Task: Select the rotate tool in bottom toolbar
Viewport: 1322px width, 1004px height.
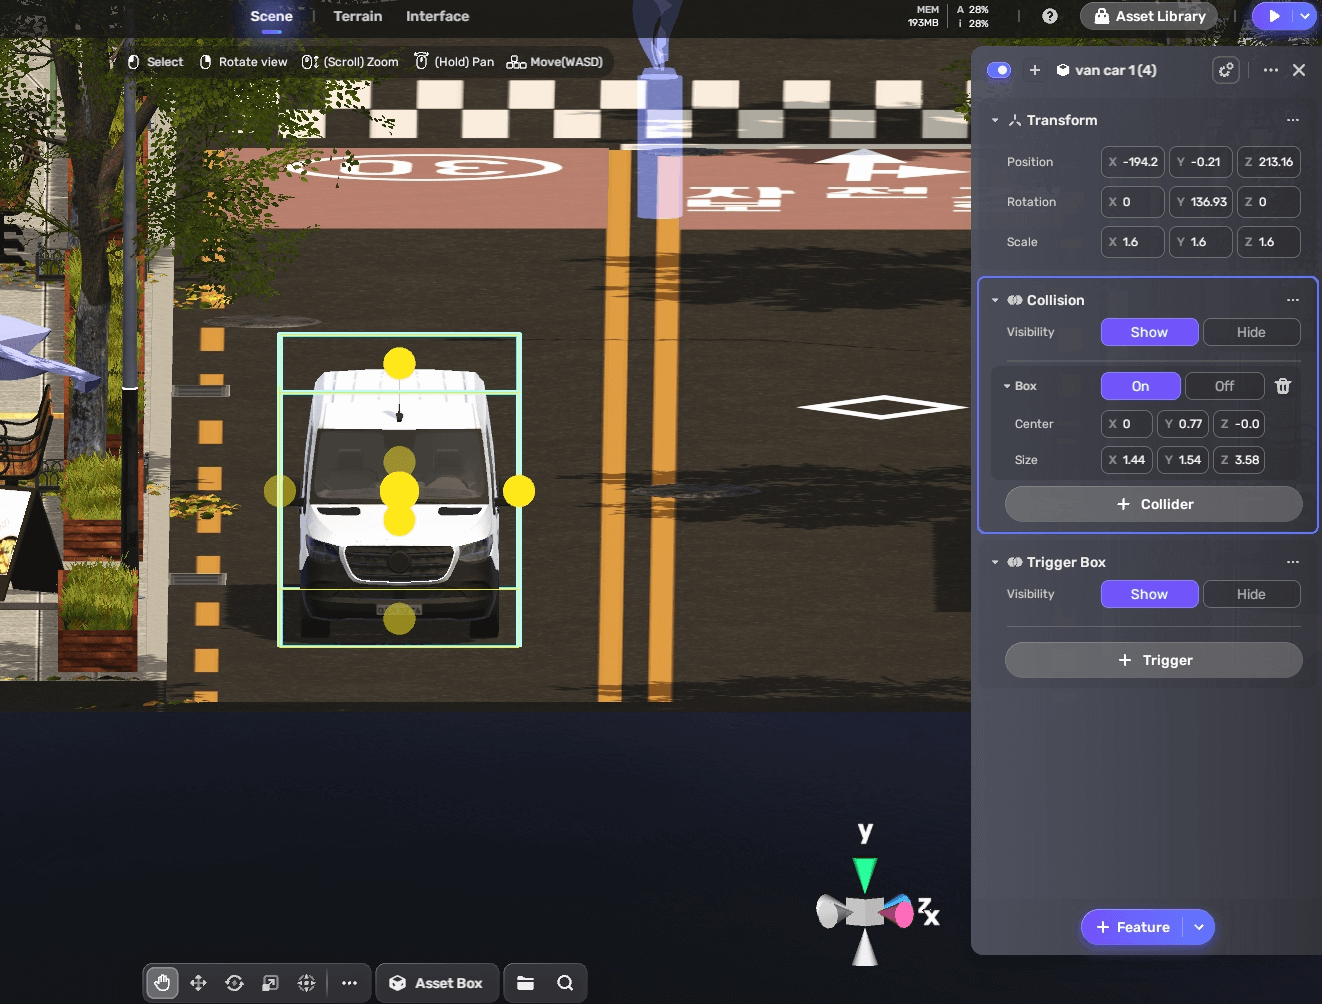Action: pos(234,983)
